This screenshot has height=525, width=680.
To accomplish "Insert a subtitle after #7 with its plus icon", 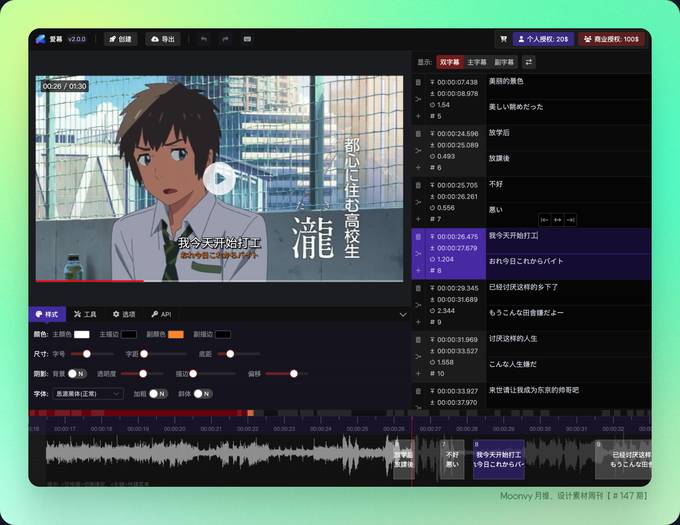I will 418,219.
